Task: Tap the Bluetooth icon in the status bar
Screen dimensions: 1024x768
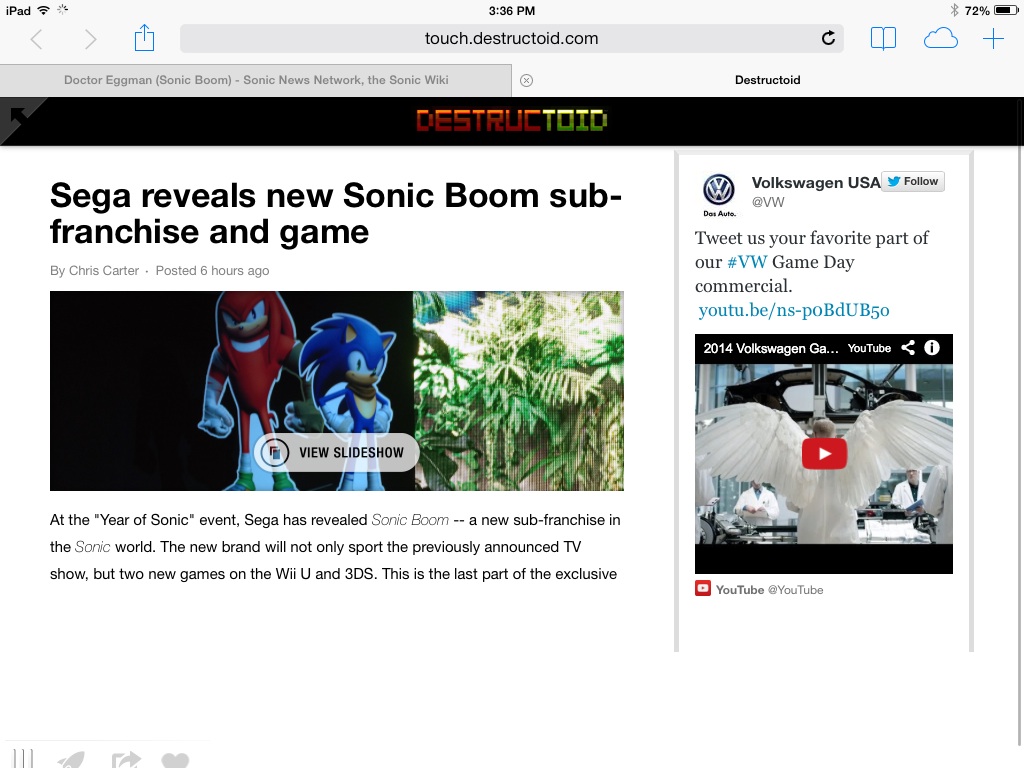Action: tap(954, 10)
